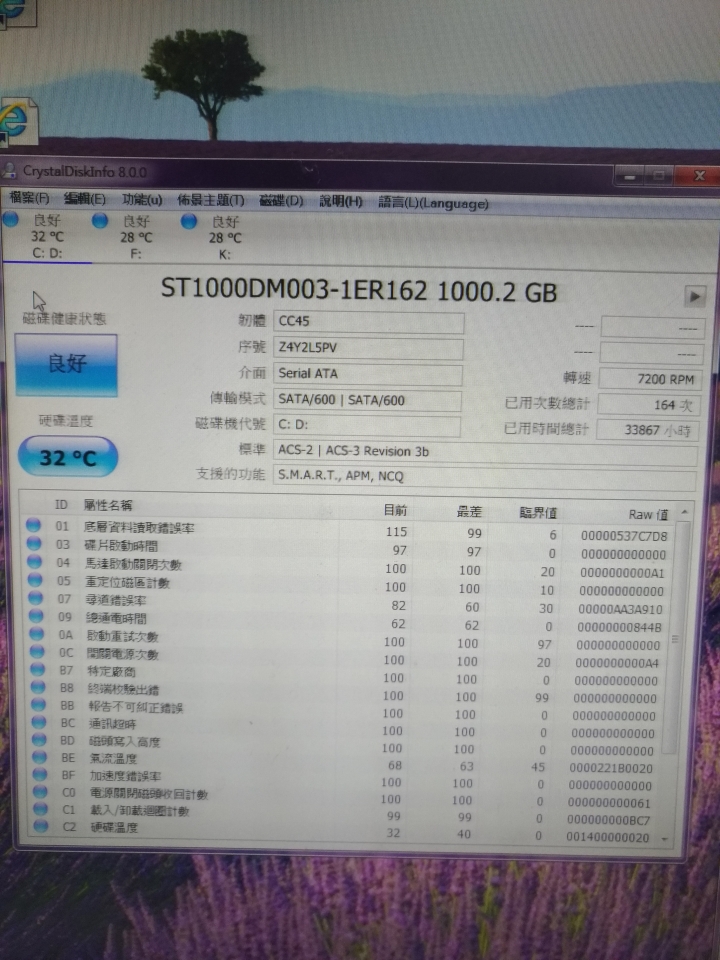The height and width of the screenshot is (960, 720).
Task: Select the F: disk tab
Action: click(x=136, y=237)
